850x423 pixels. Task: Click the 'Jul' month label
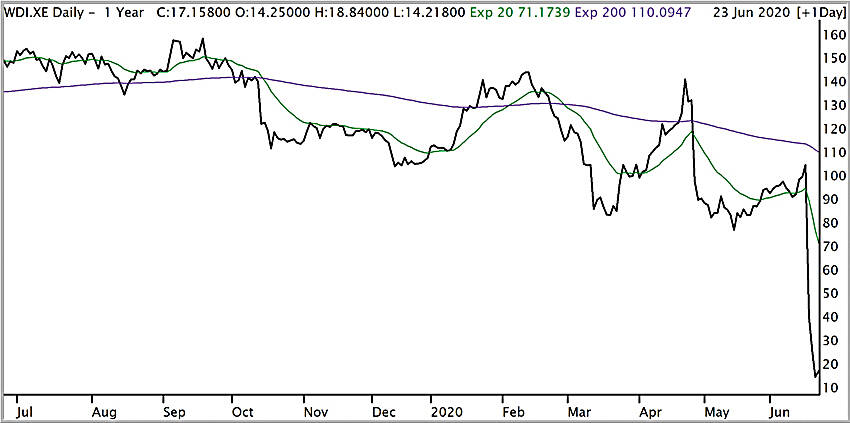click(24, 412)
